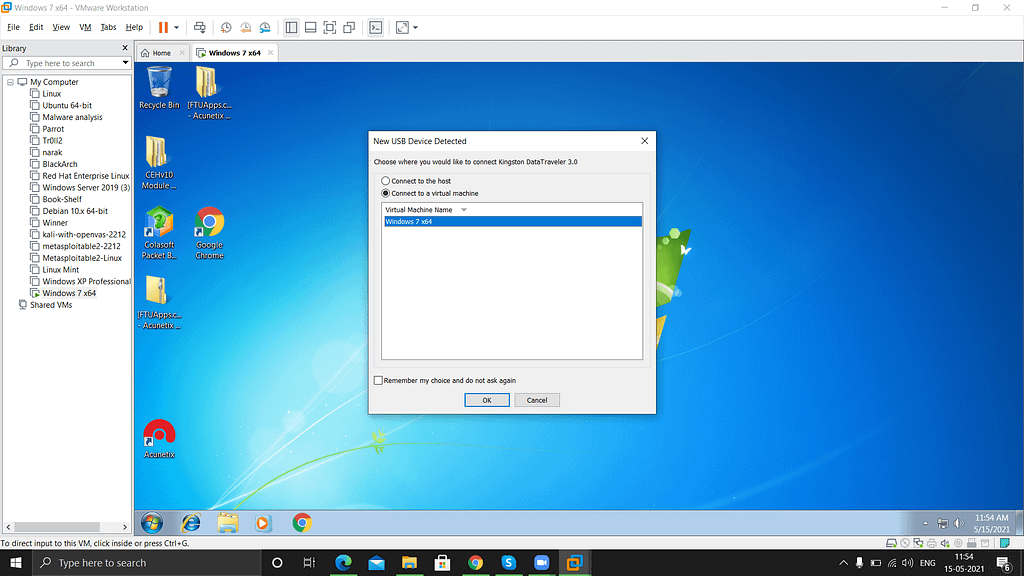The height and width of the screenshot is (576, 1024).
Task: Select Windows 7 x64 in device list
Action: [x=513, y=222]
